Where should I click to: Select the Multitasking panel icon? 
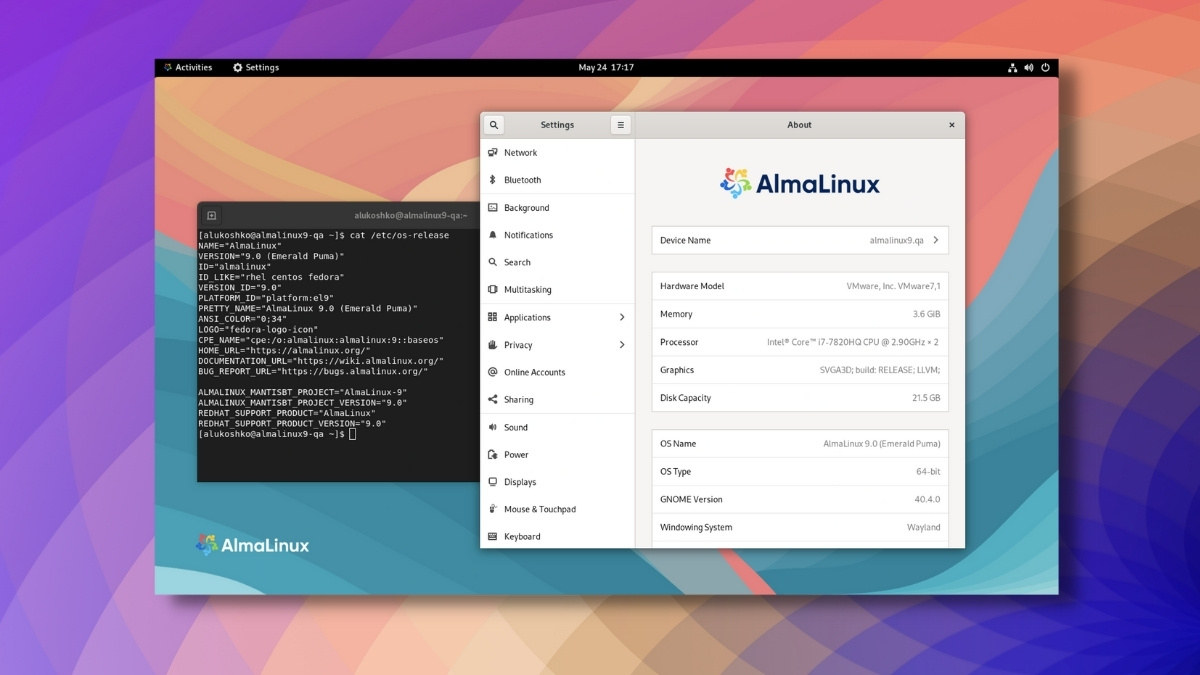[x=492, y=289]
